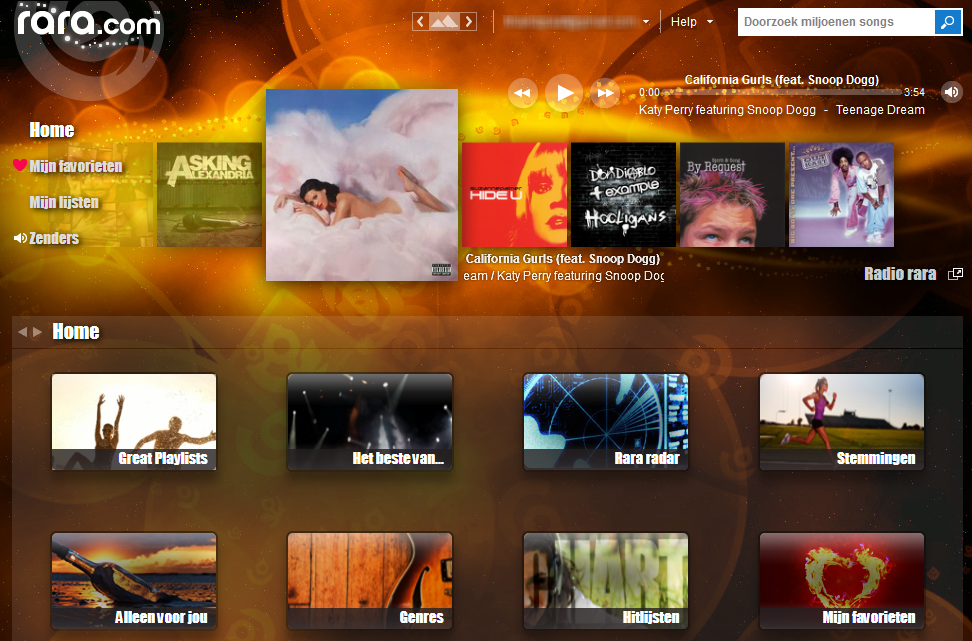The width and height of the screenshot is (972, 641).
Task: Mute the volume with the speaker icon
Action: pos(951,92)
